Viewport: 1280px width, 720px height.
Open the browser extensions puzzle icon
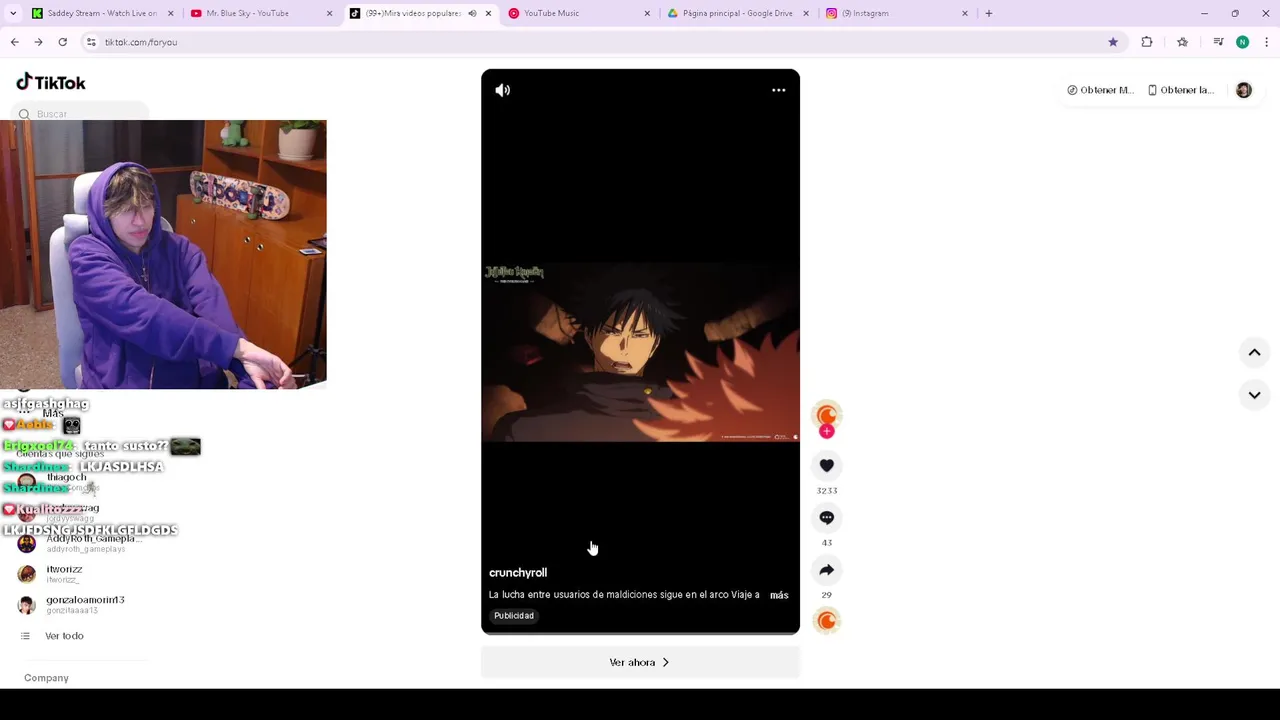[1147, 42]
